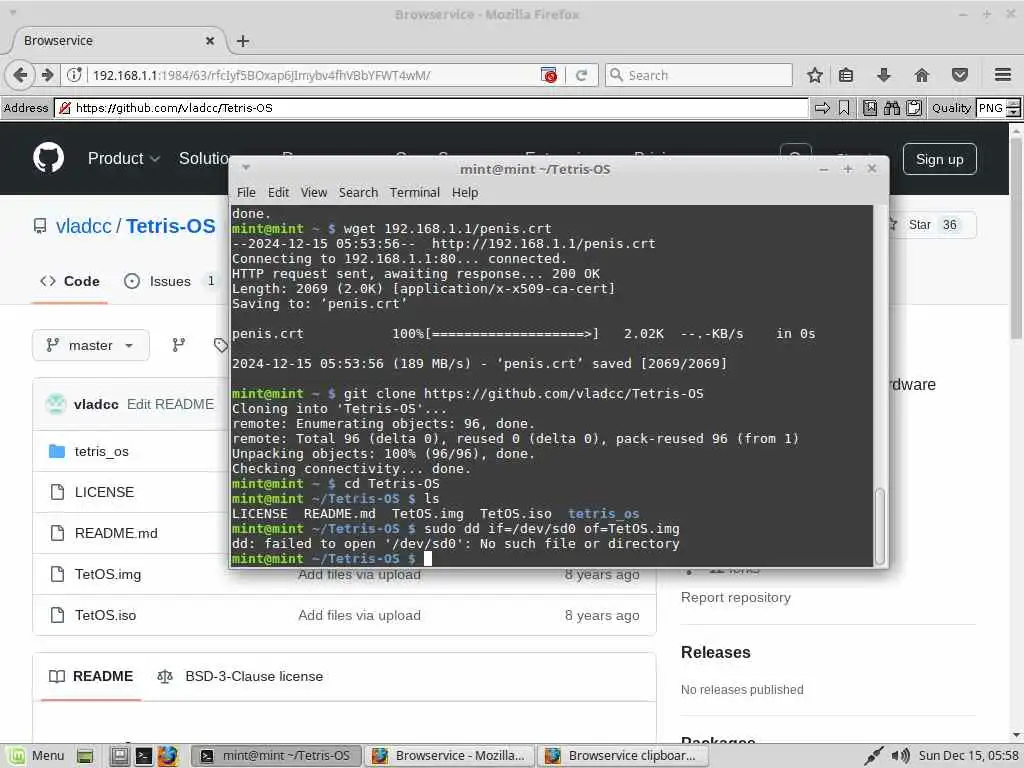Click Browservice find binoculars icon
The height and width of the screenshot is (768, 1024).
click(x=891, y=108)
